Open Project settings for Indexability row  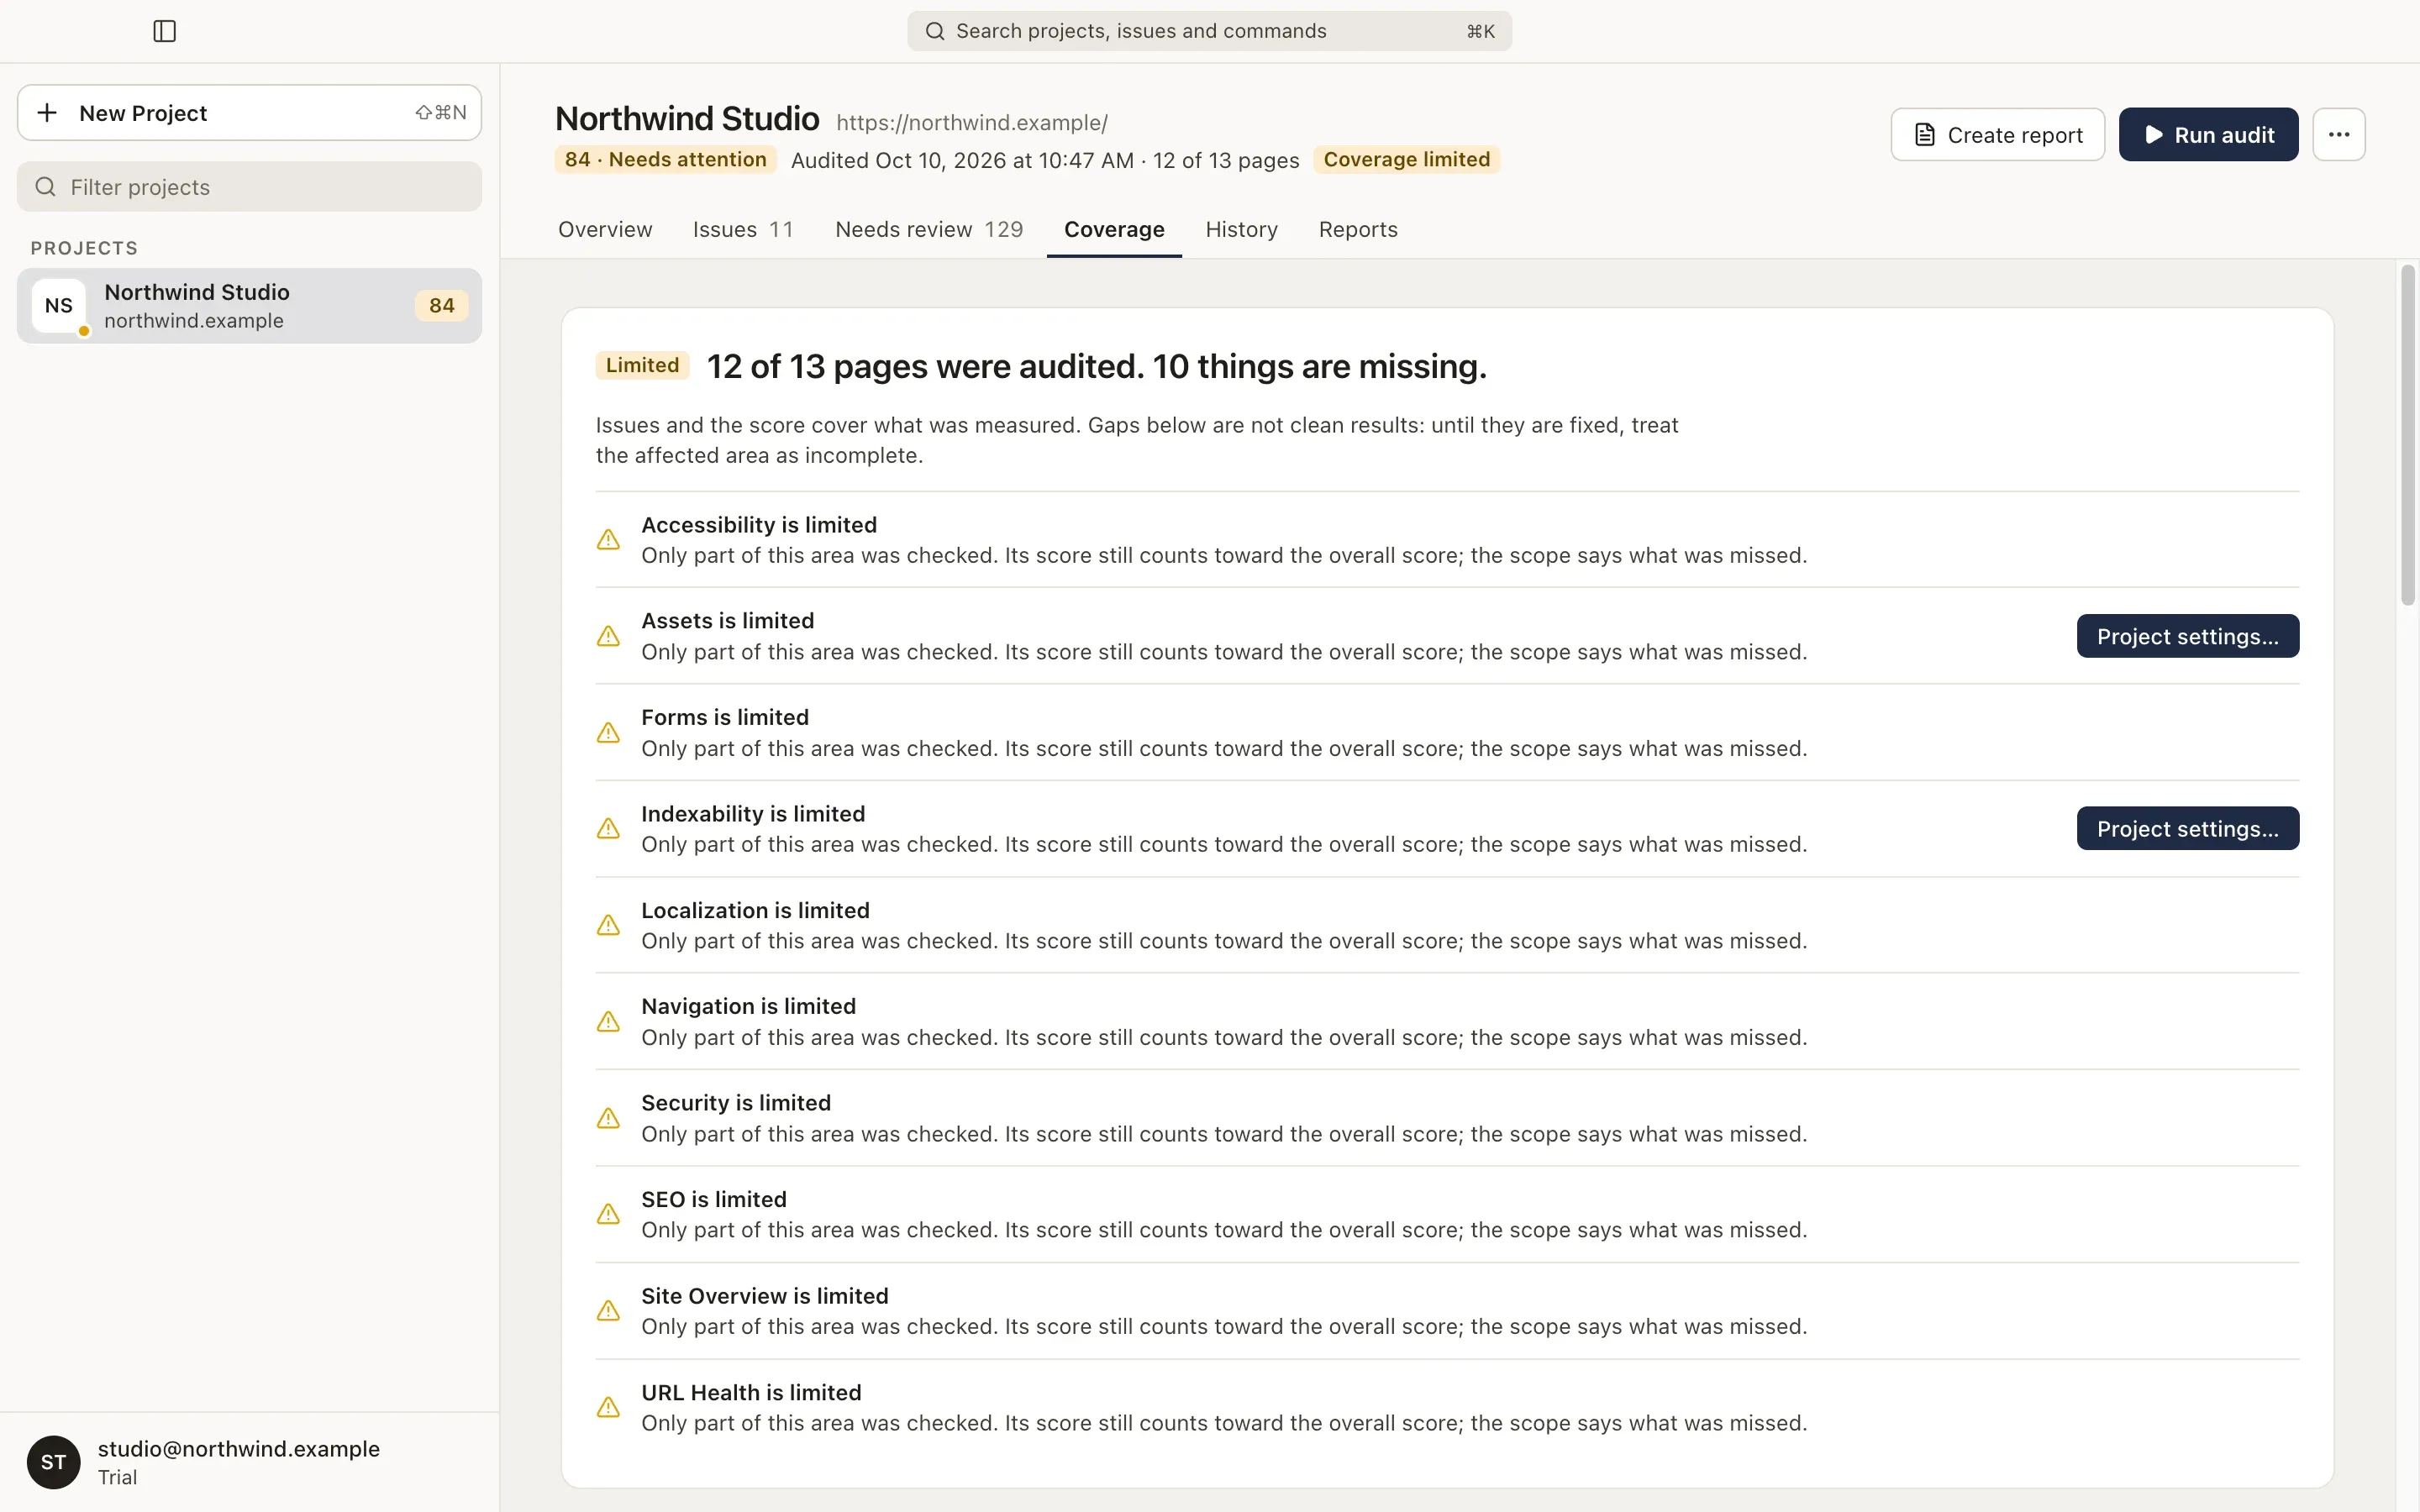pyautogui.click(x=2187, y=828)
